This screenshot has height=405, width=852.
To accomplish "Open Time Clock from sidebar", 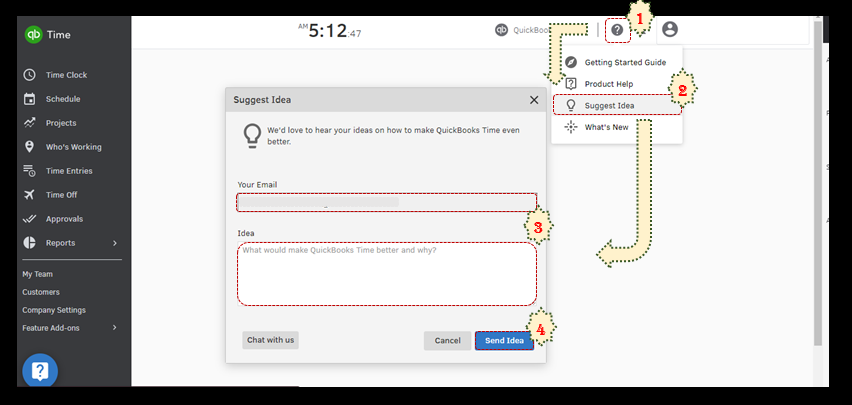I will (x=66, y=75).
